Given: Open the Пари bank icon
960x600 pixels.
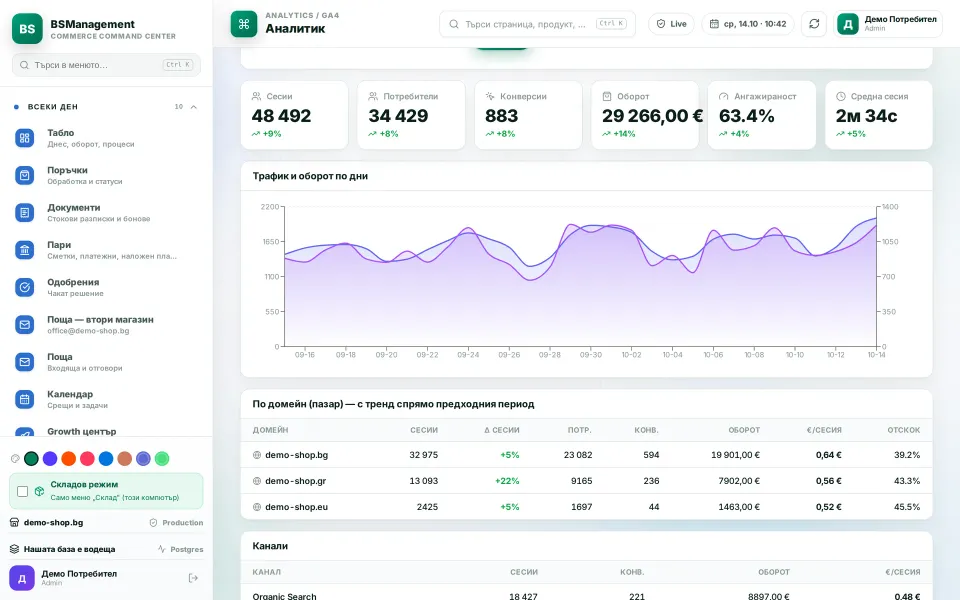Looking at the screenshot, I should pos(24,250).
